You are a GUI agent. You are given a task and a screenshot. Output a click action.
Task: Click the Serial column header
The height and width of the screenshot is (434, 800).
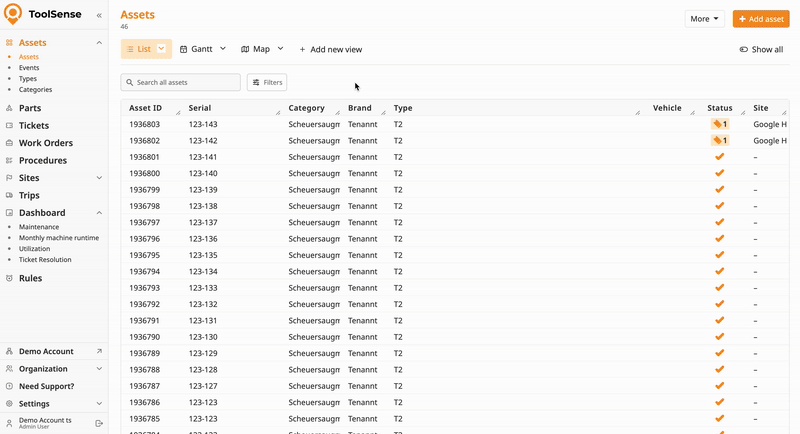199,108
